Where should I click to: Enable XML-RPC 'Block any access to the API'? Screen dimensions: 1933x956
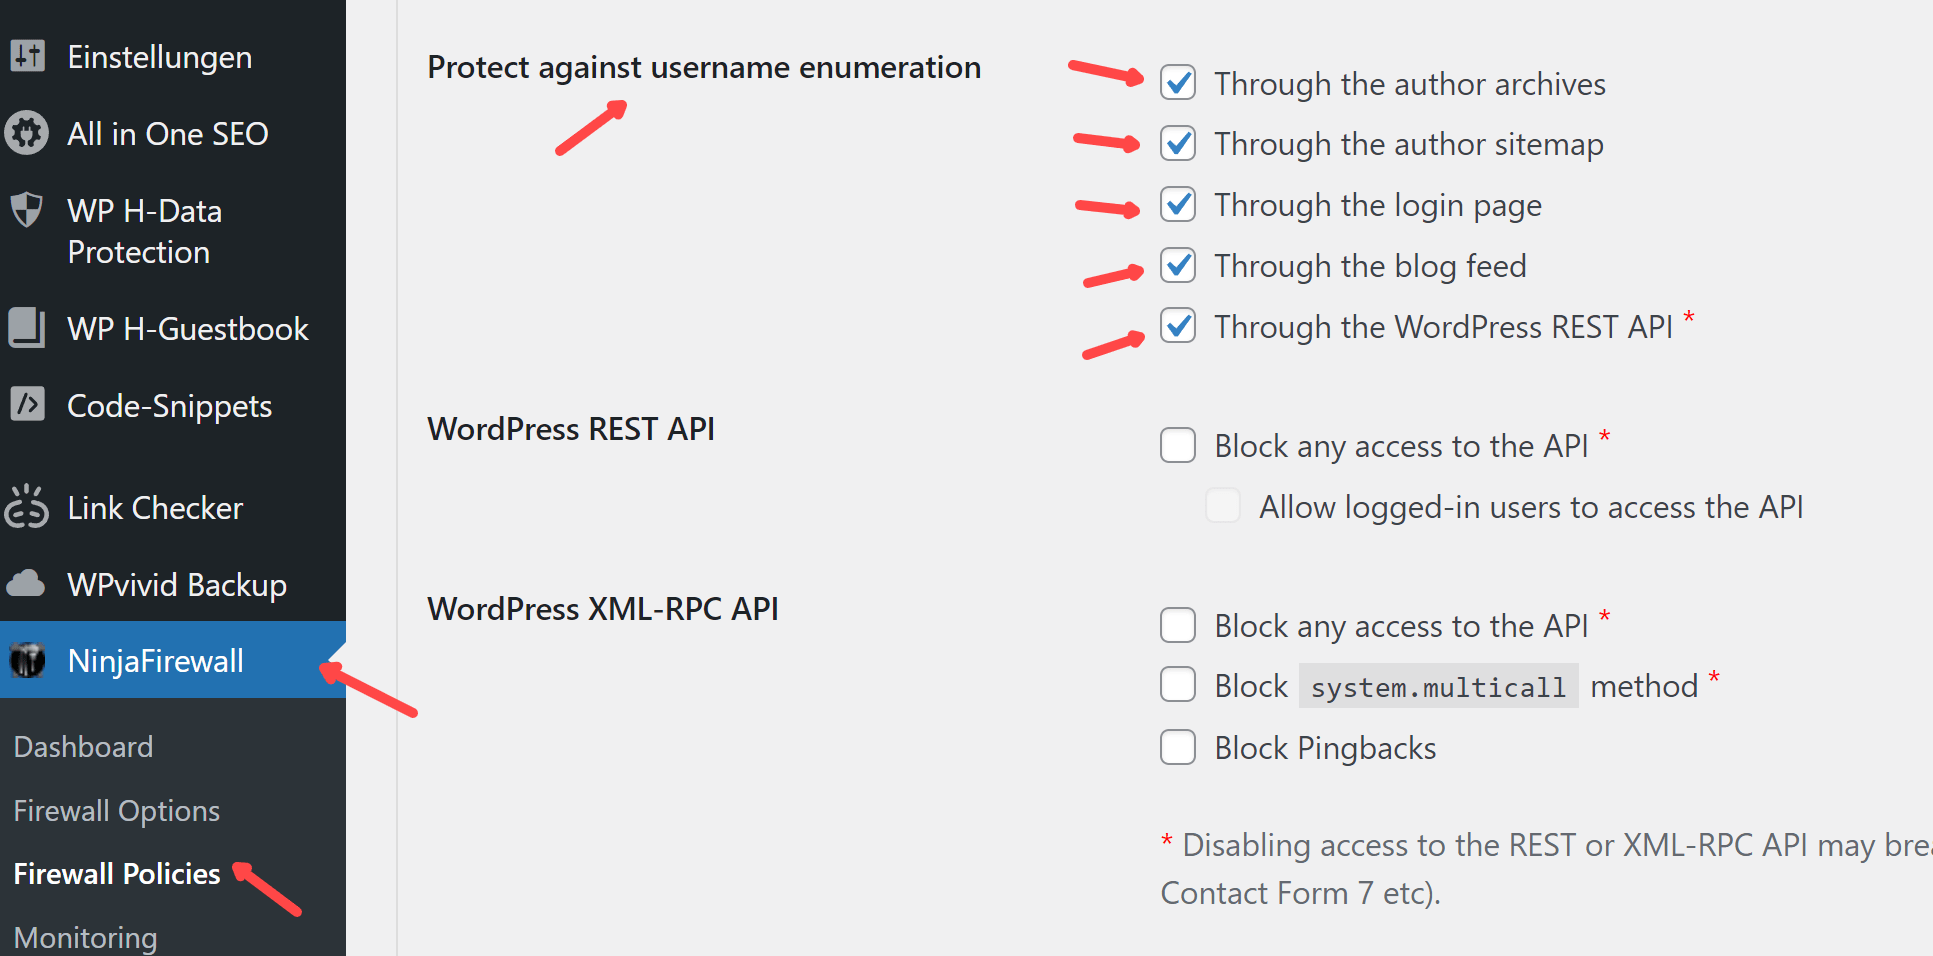(x=1178, y=626)
